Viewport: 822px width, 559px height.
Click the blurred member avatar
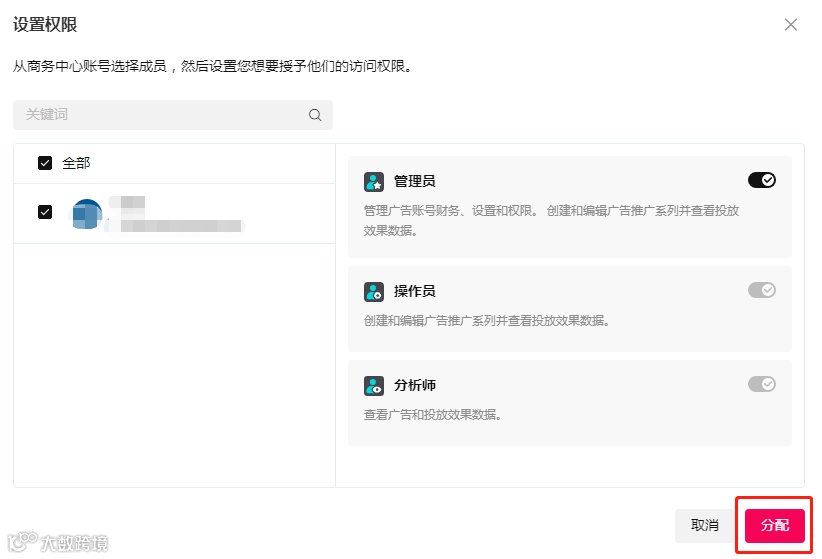tap(86, 214)
